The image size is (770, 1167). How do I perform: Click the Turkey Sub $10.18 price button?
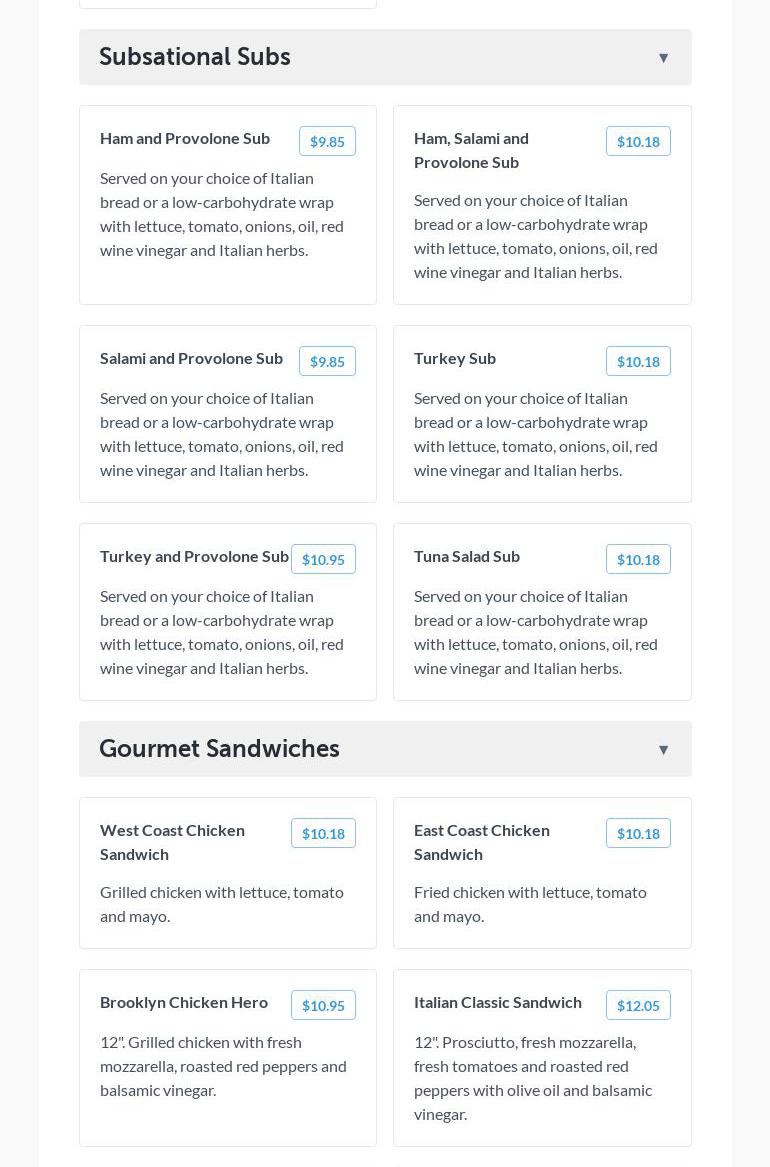(638, 361)
